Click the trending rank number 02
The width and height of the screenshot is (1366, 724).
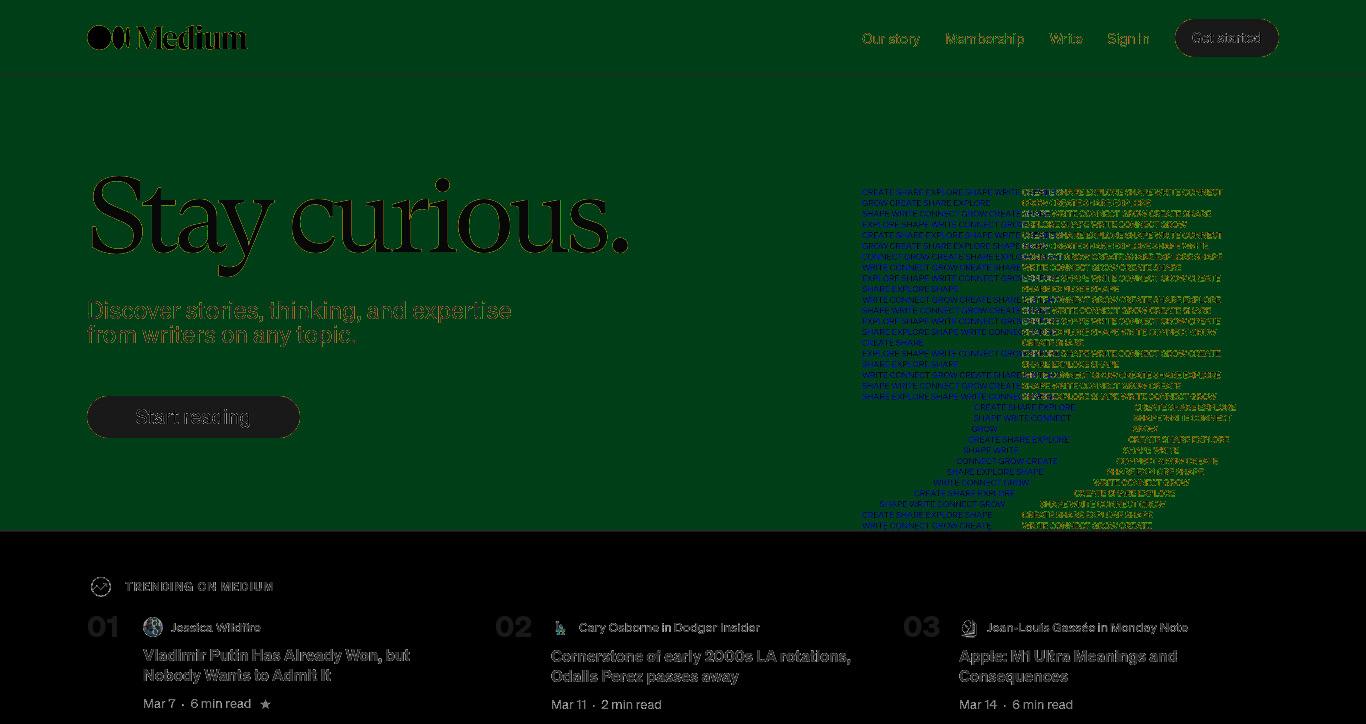tap(513, 628)
